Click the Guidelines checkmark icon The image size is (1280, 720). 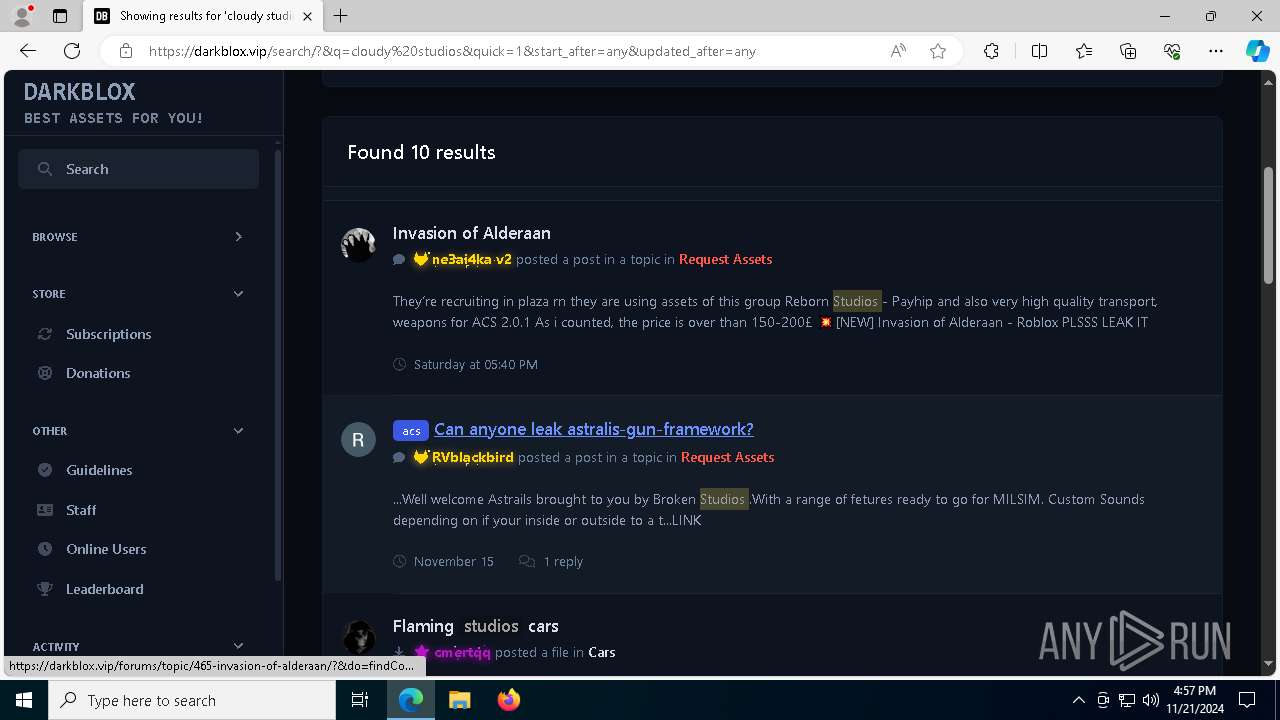pyautogui.click(x=44, y=470)
